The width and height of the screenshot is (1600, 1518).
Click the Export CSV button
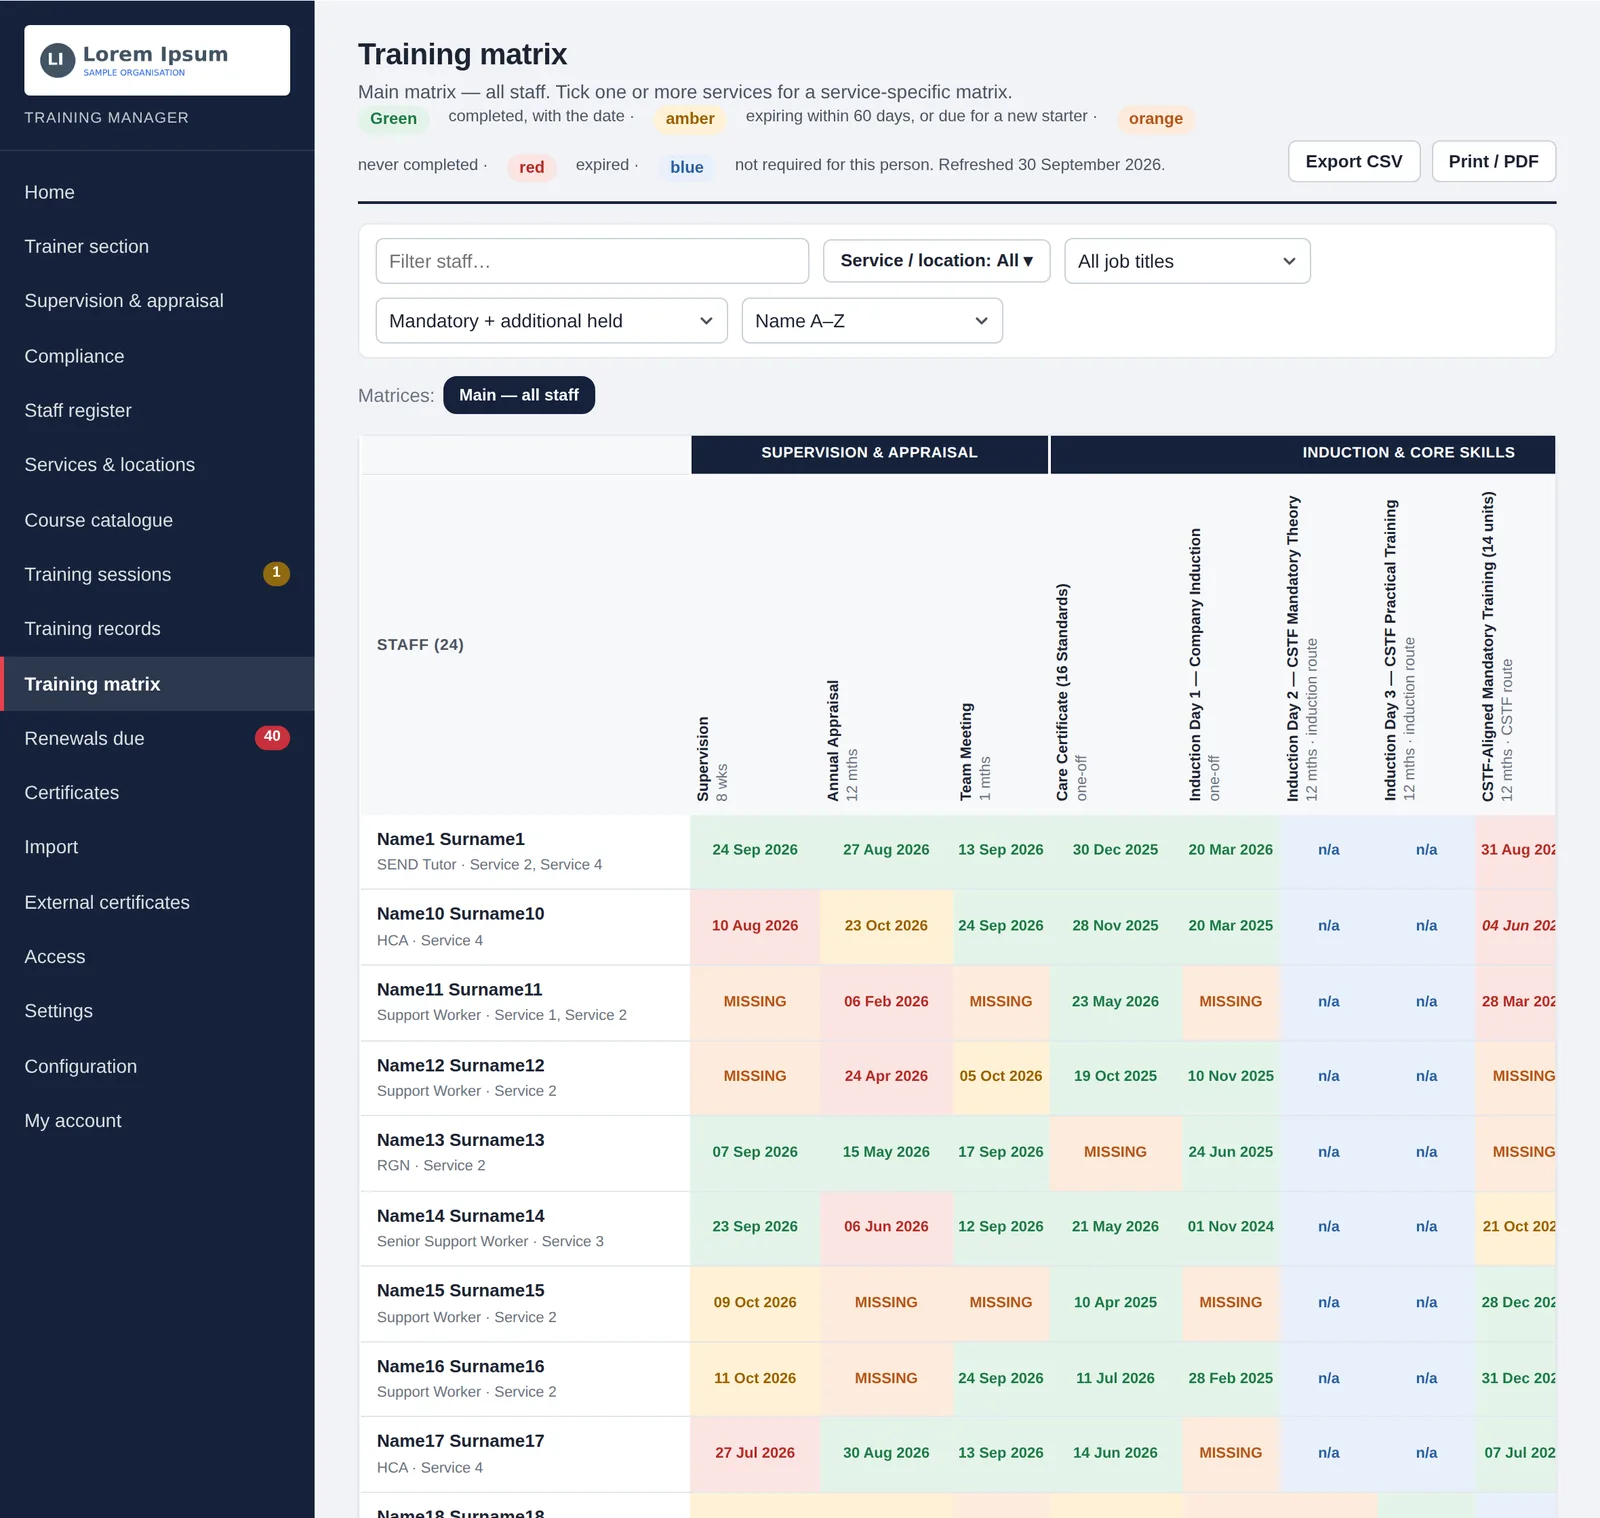tap(1354, 161)
